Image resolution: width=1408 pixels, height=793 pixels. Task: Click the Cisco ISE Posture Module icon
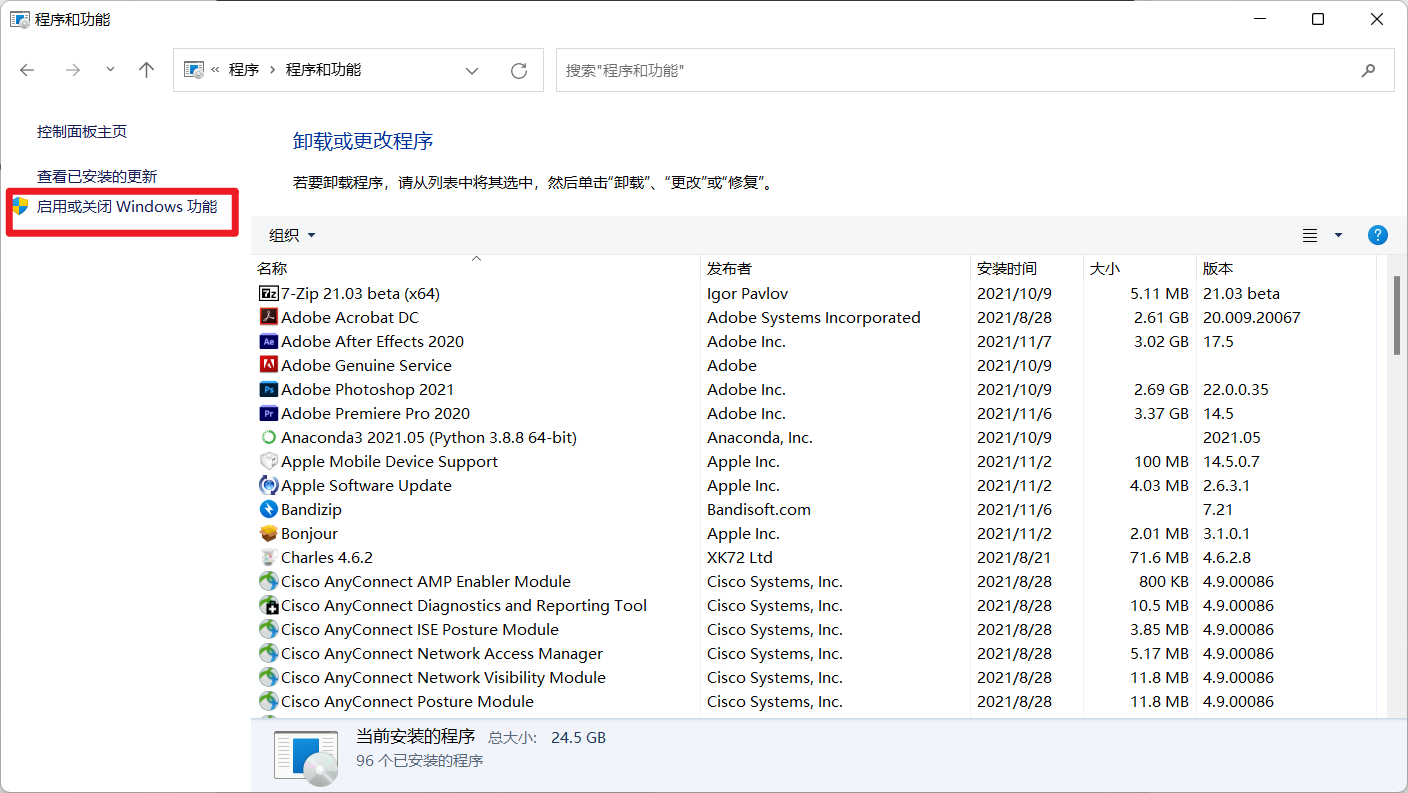pos(268,630)
